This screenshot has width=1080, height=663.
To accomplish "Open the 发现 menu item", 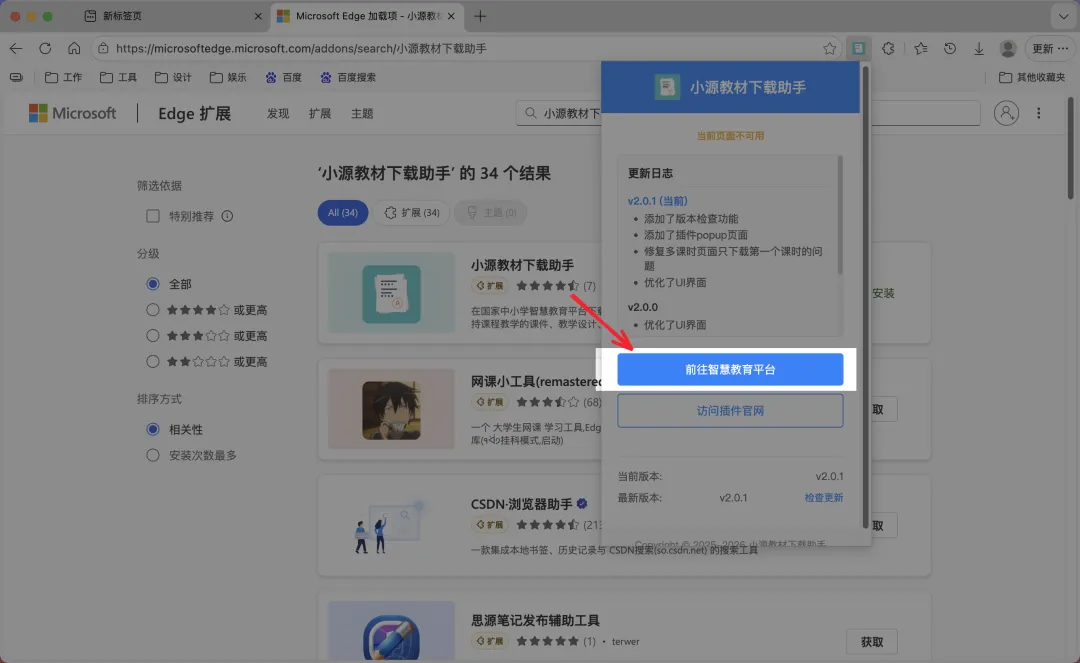I will tap(278, 114).
